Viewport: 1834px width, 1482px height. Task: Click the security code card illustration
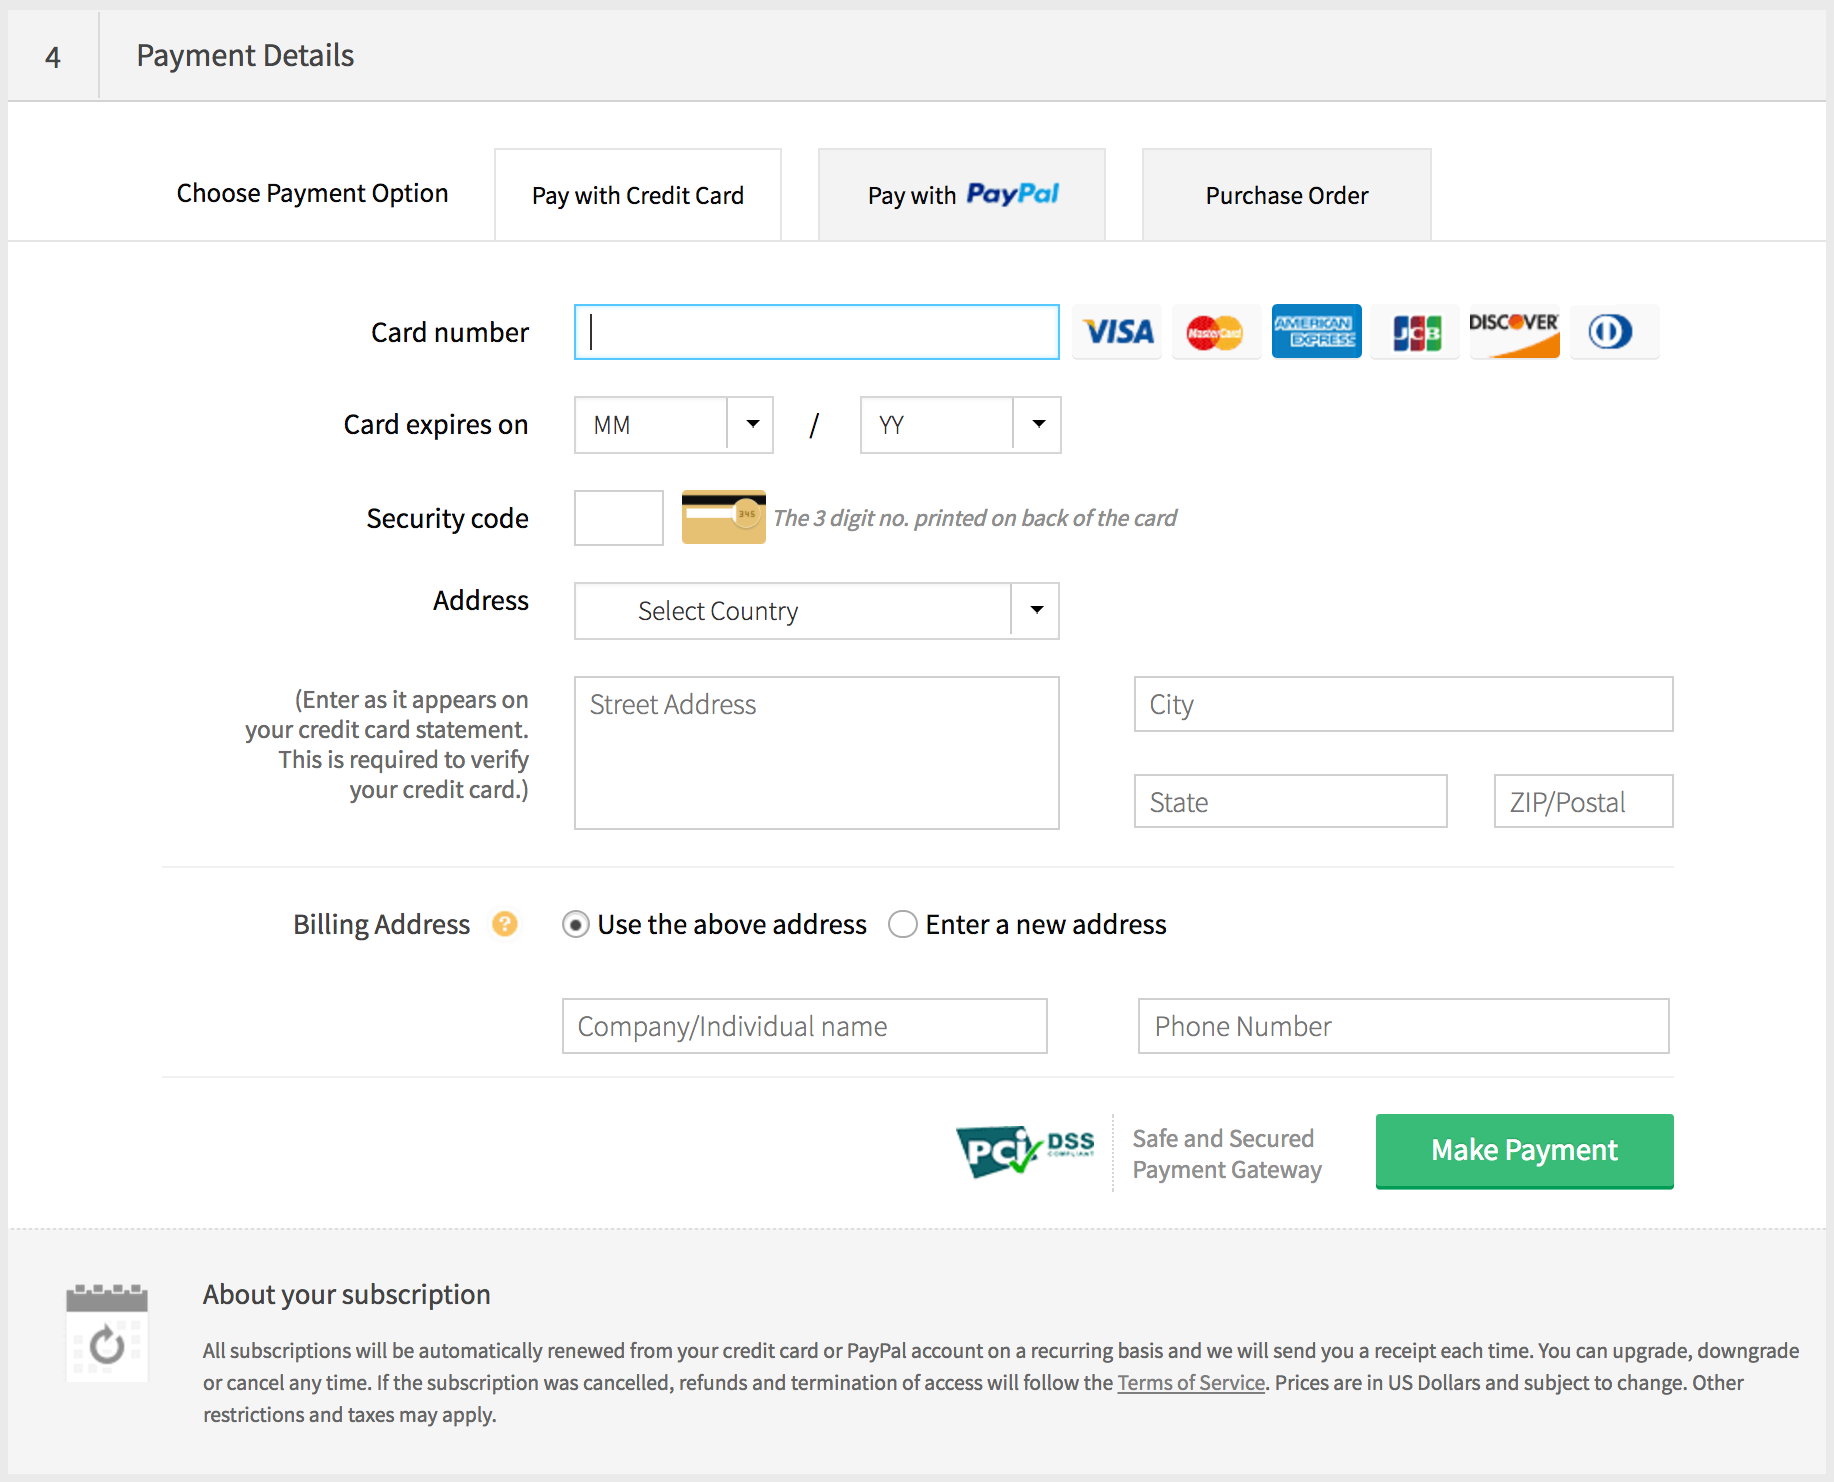tap(723, 517)
